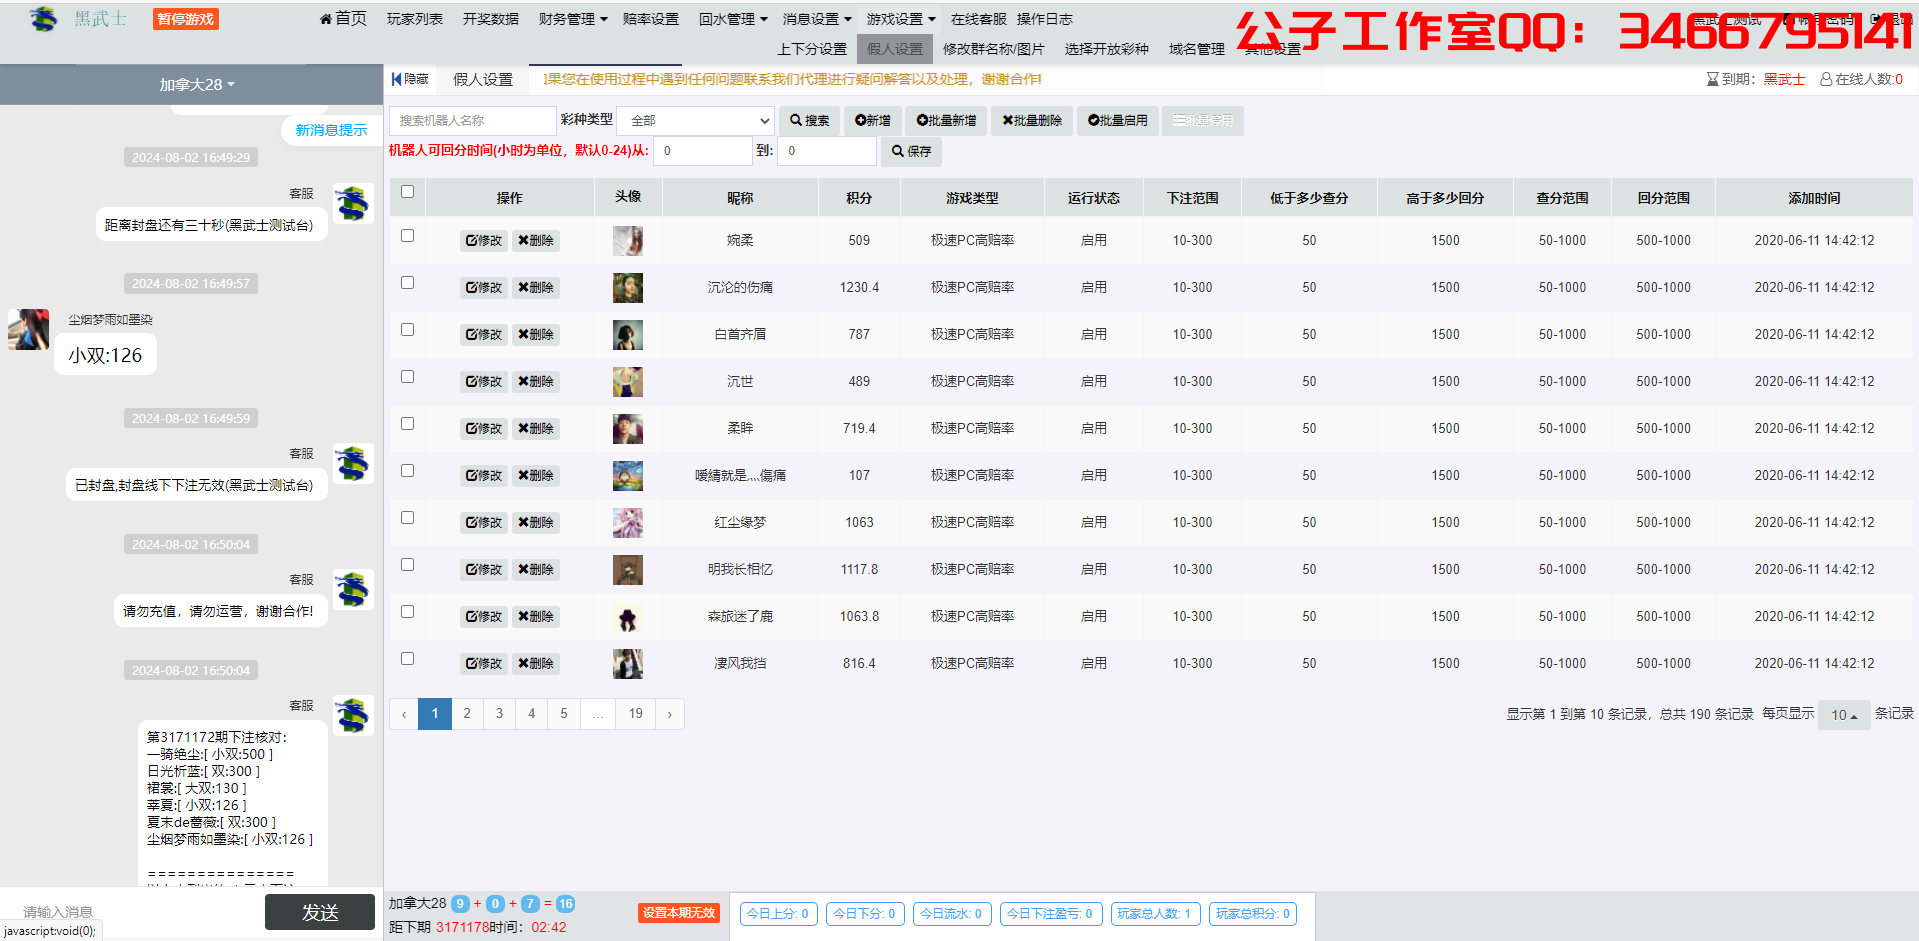
Task: Check the box for row 明我长相忆
Action: click(x=407, y=565)
